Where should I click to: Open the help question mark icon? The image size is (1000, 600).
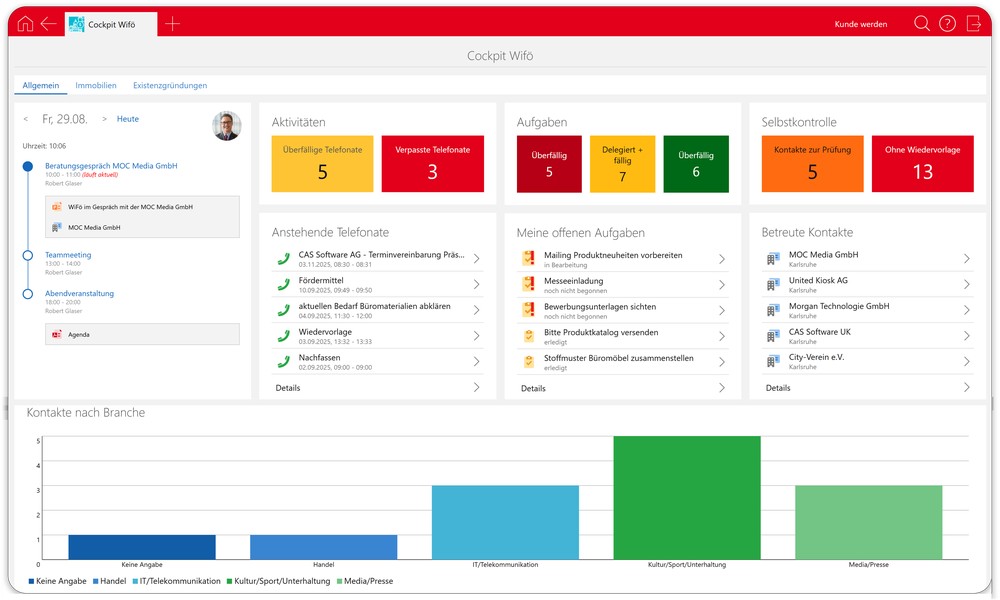(x=947, y=24)
